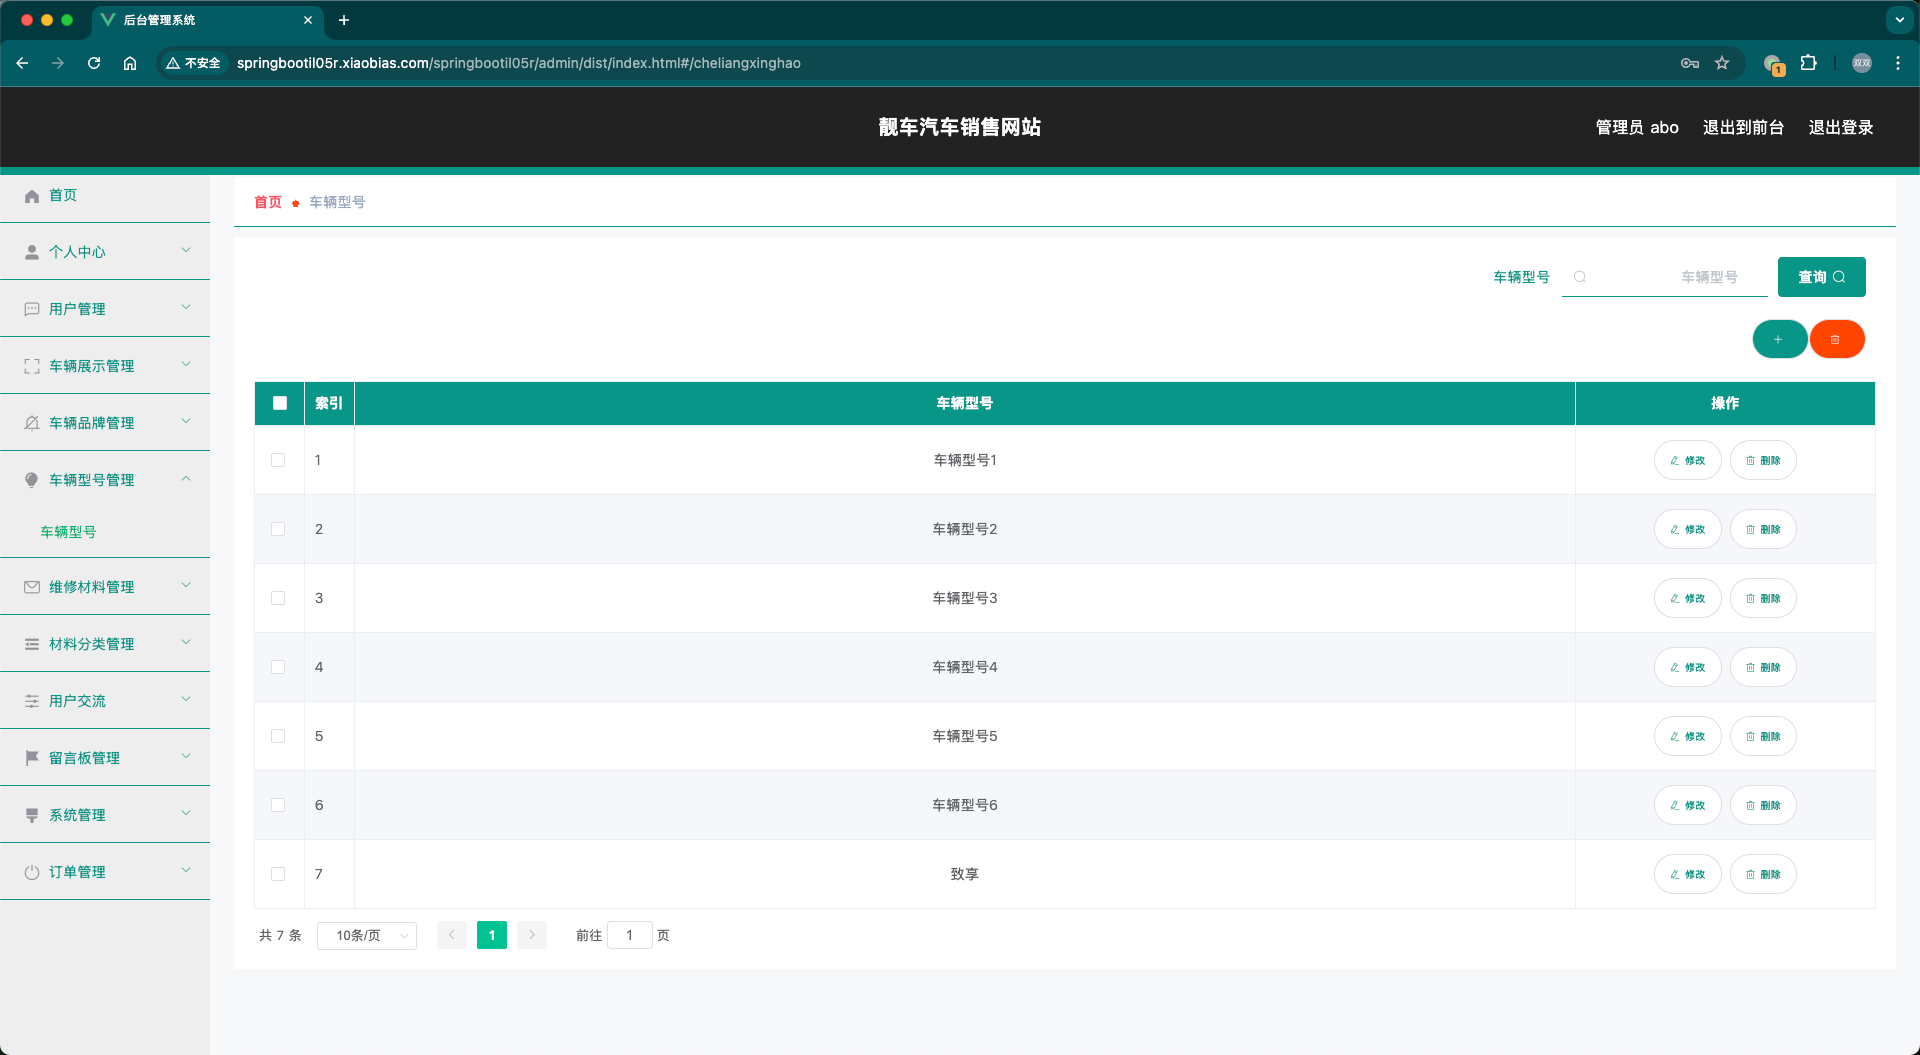The height and width of the screenshot is (1055, 1920).
Task: Expand the 订单管理 menu chevron
Action: pyautogui.click(x=186, y=870)
